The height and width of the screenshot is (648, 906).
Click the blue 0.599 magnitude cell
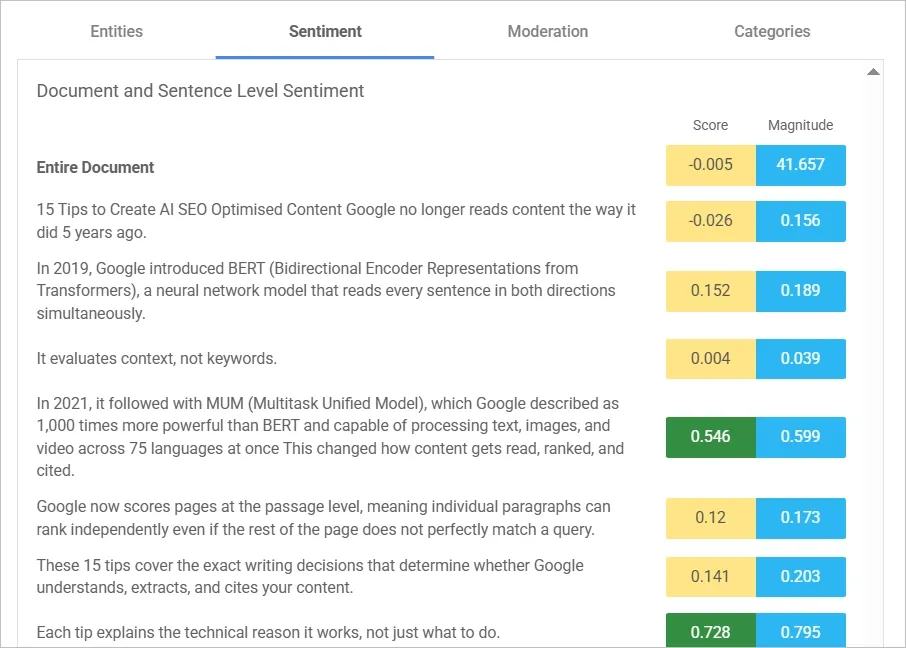[800, 437]
